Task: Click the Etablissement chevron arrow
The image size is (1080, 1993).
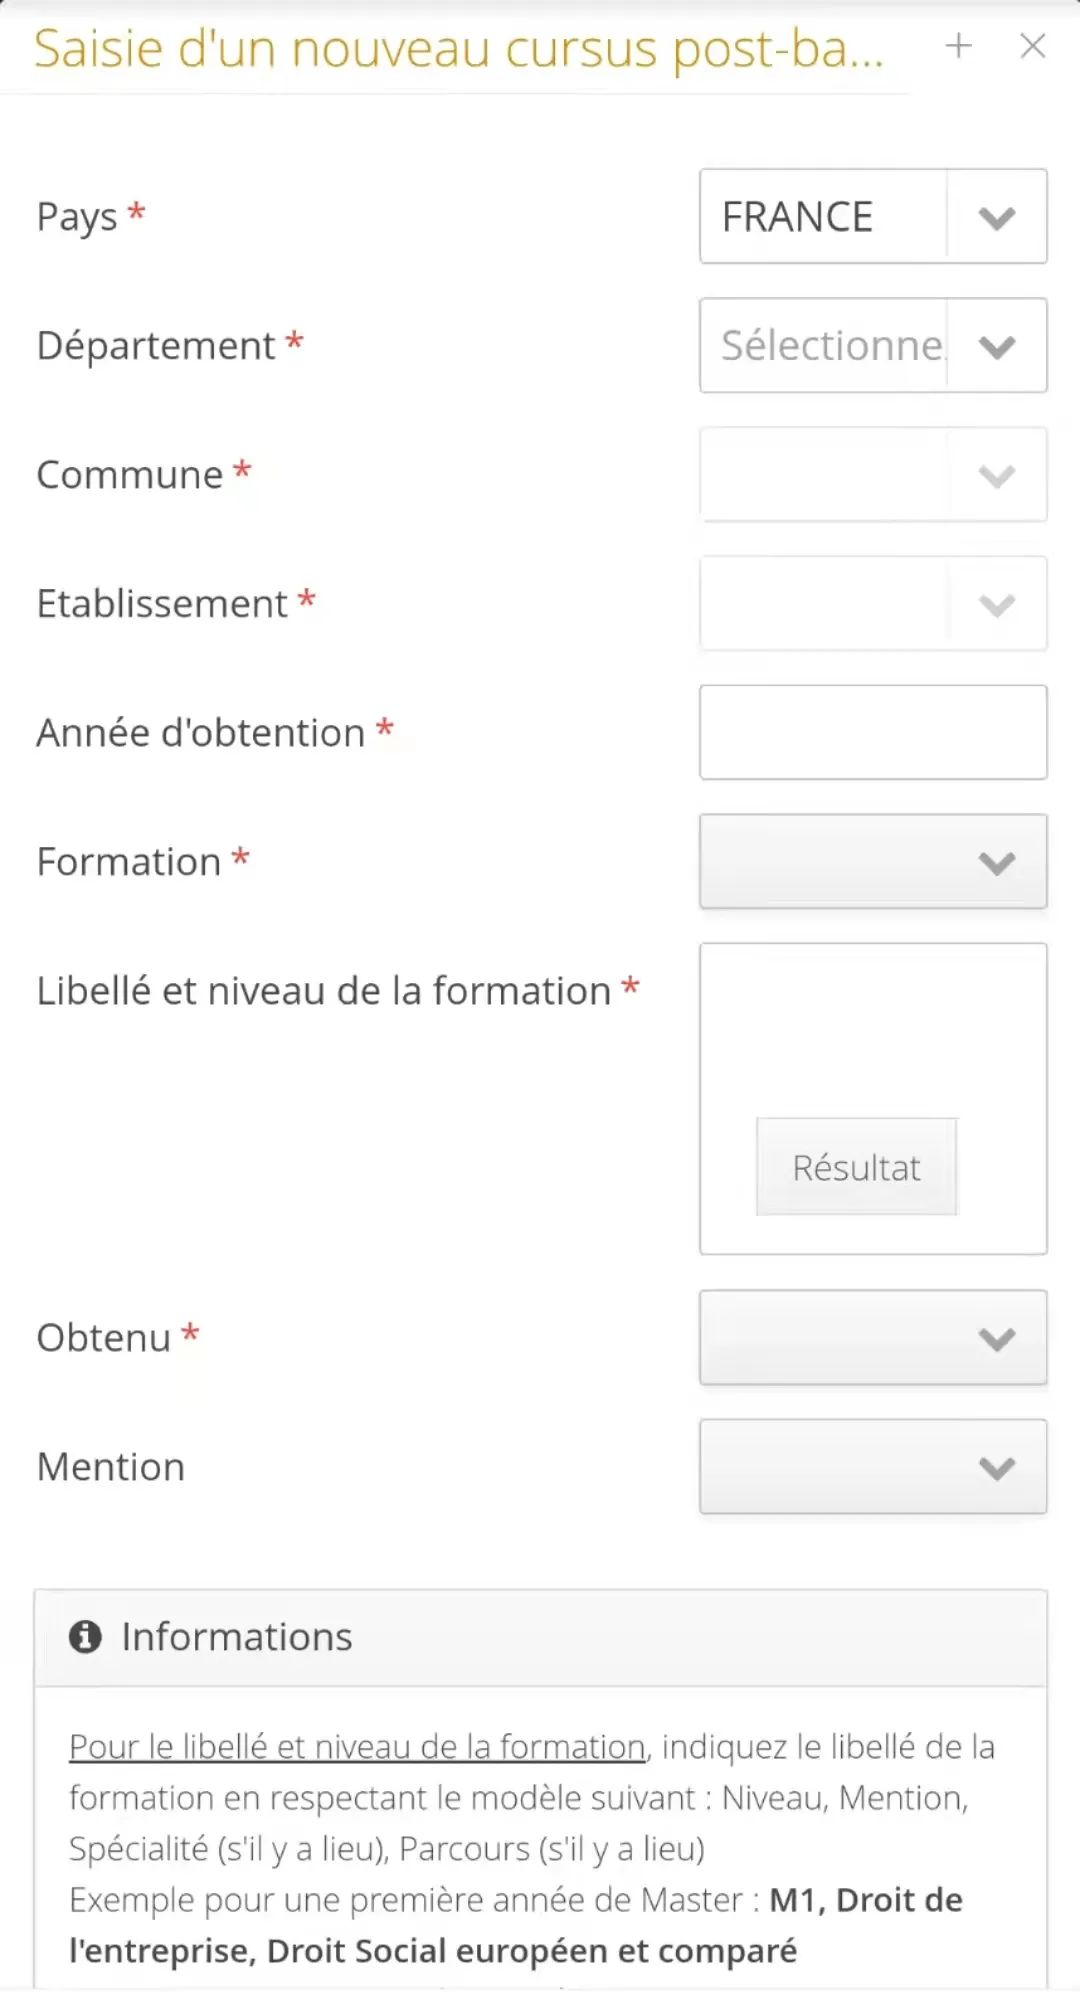Action: click(997, 605)
